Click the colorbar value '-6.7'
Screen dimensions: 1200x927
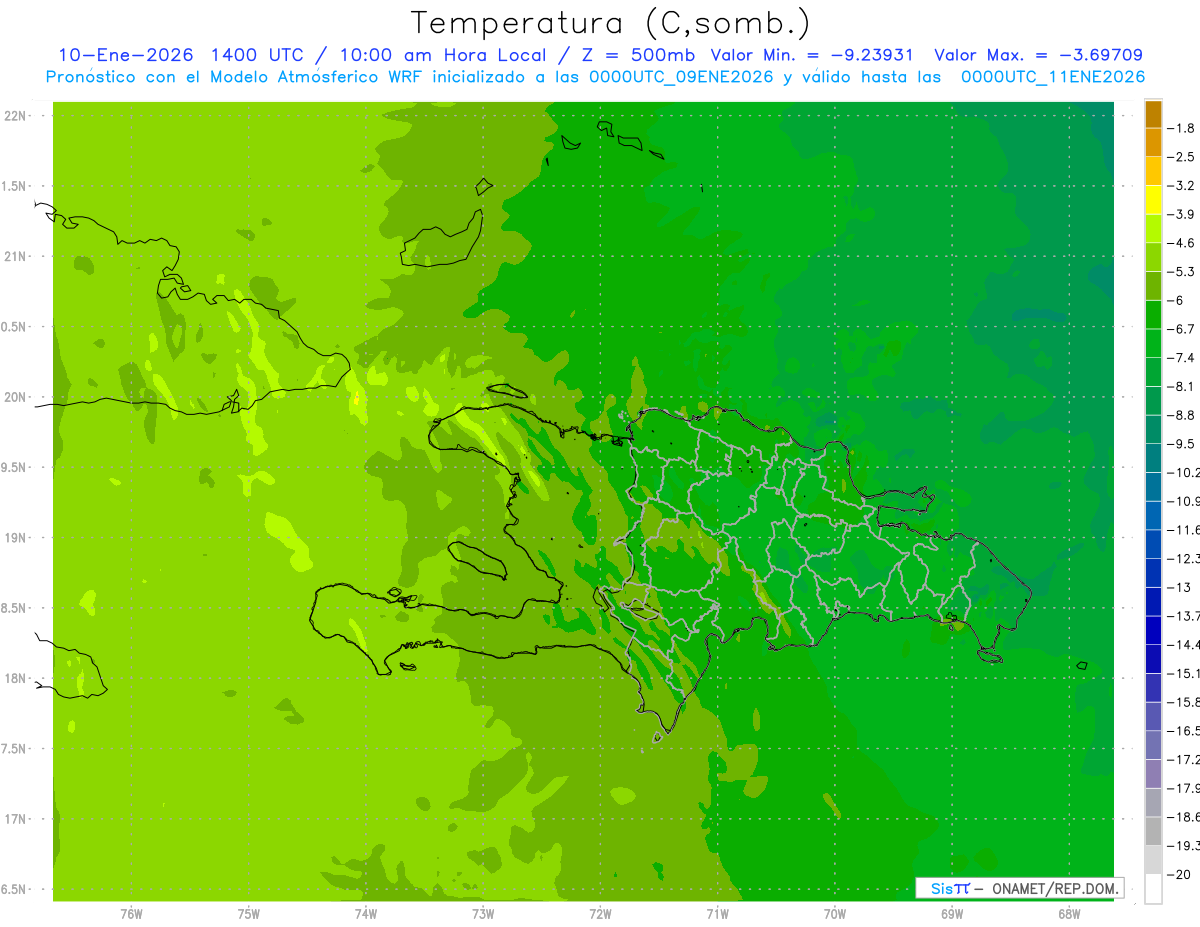1181,329
